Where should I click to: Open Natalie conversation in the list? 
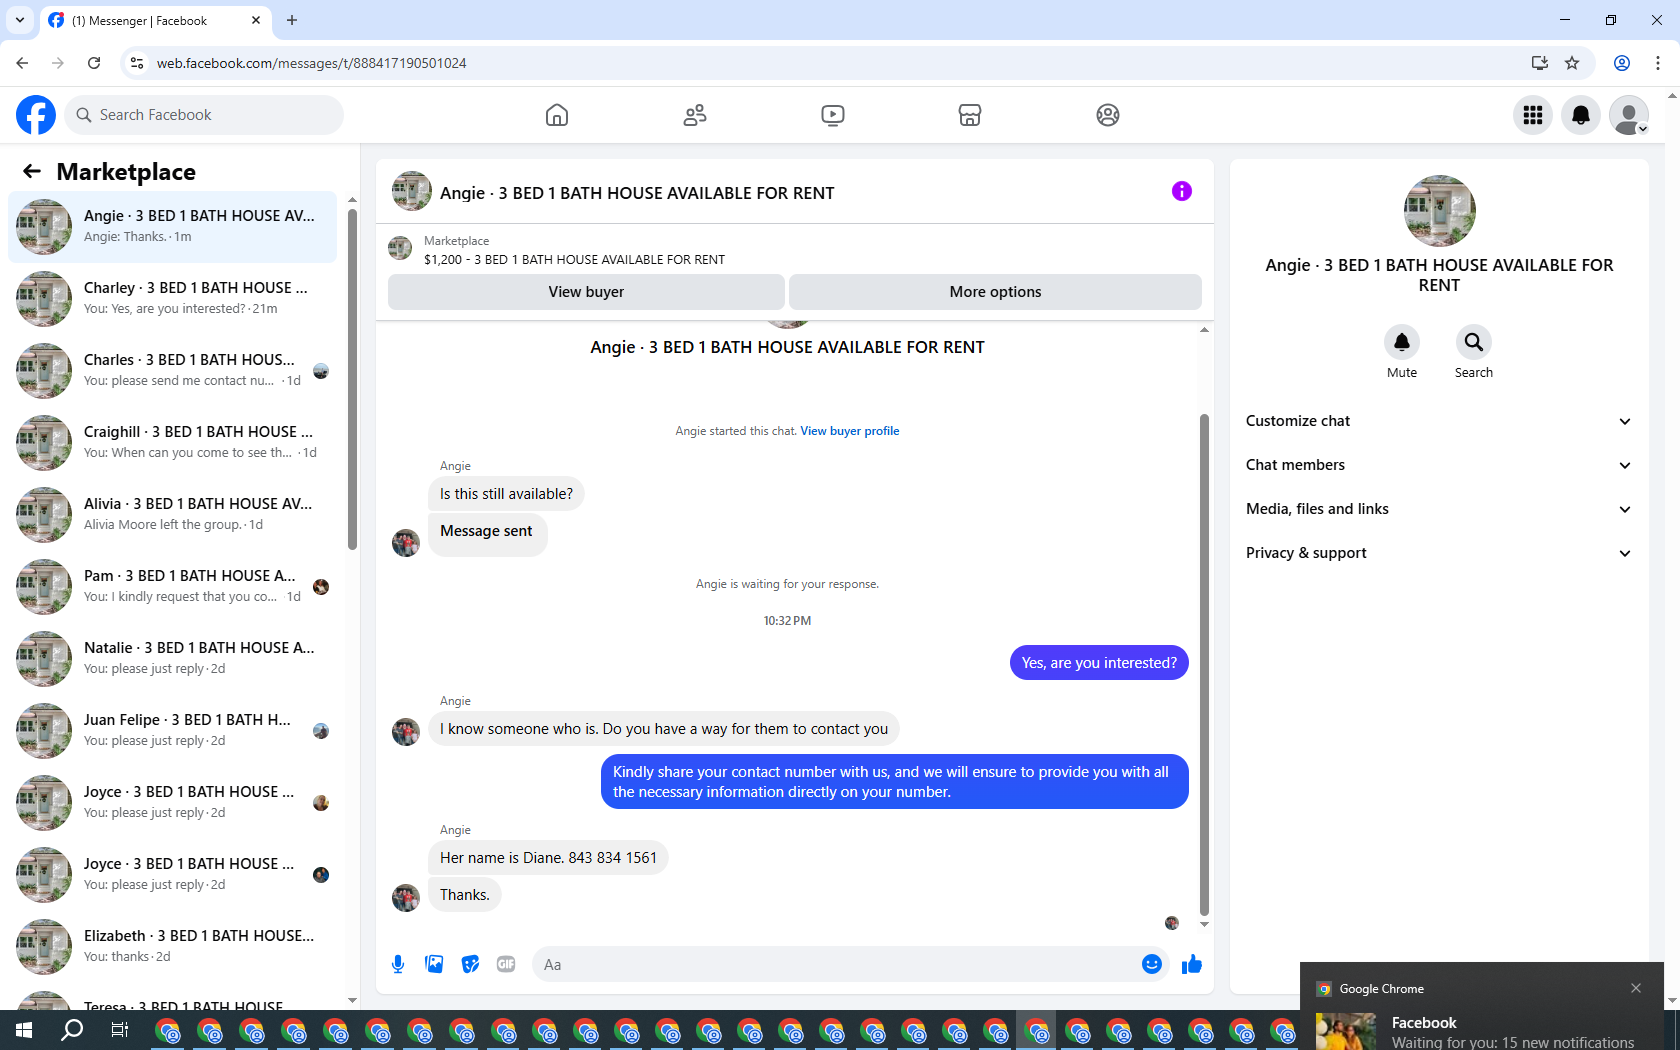pyautogui.click(x=172, y=659)
